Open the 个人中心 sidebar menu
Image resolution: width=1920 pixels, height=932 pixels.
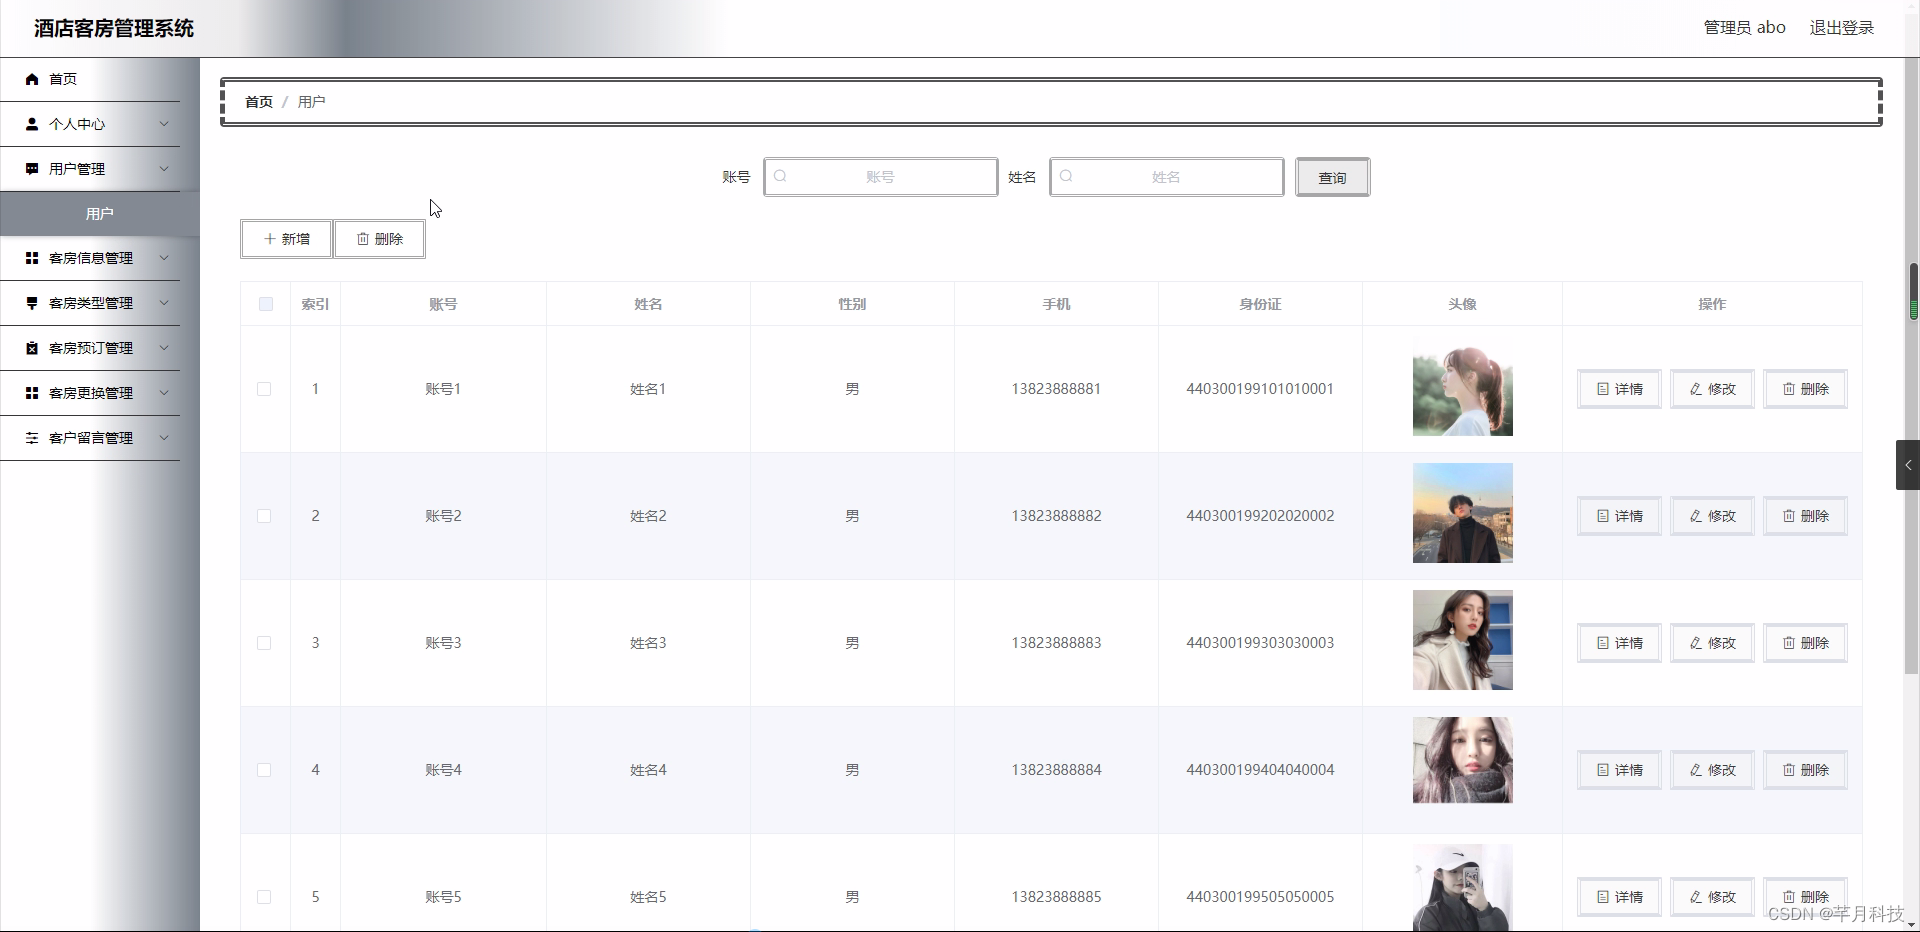tap(90, 124)
